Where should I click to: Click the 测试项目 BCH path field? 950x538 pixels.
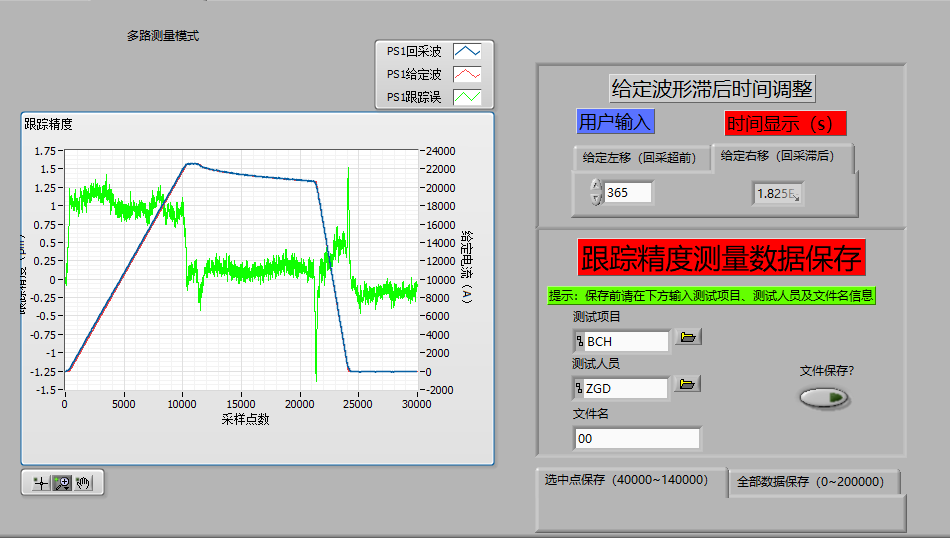point(625,342)
